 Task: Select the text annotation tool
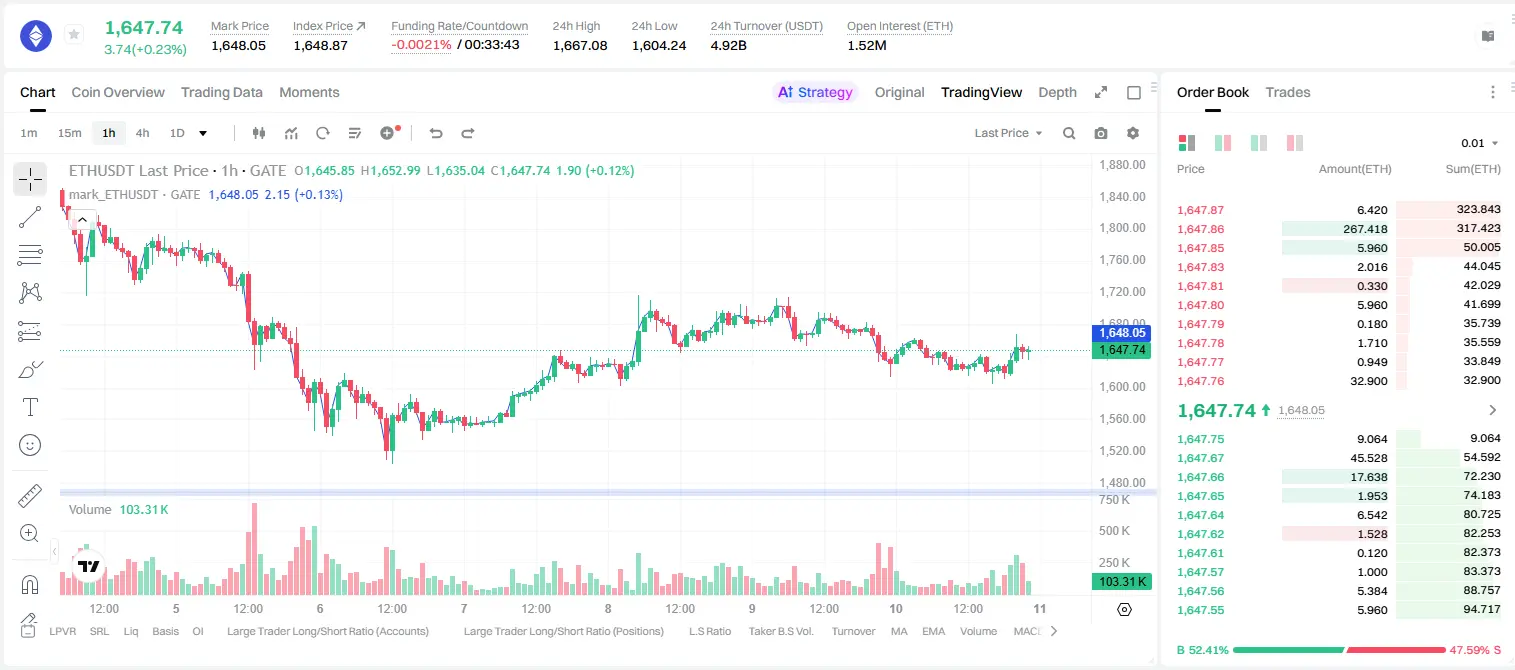(30, 407)
